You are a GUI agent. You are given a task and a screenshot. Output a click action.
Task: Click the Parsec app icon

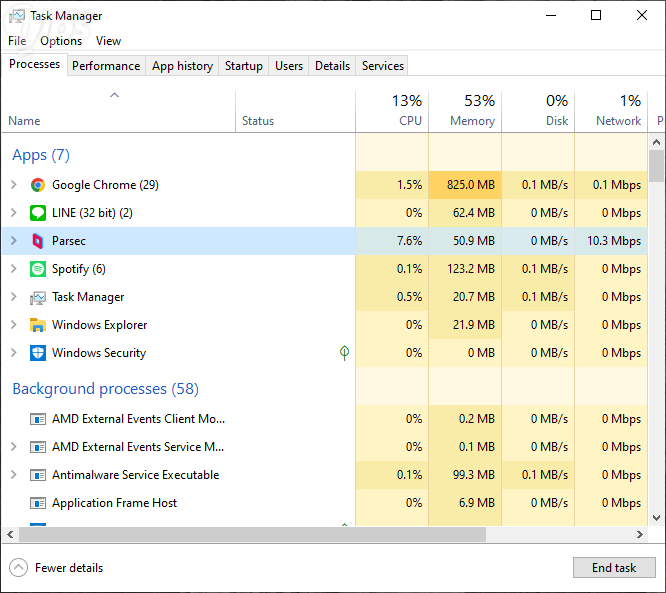coord(38,241)
